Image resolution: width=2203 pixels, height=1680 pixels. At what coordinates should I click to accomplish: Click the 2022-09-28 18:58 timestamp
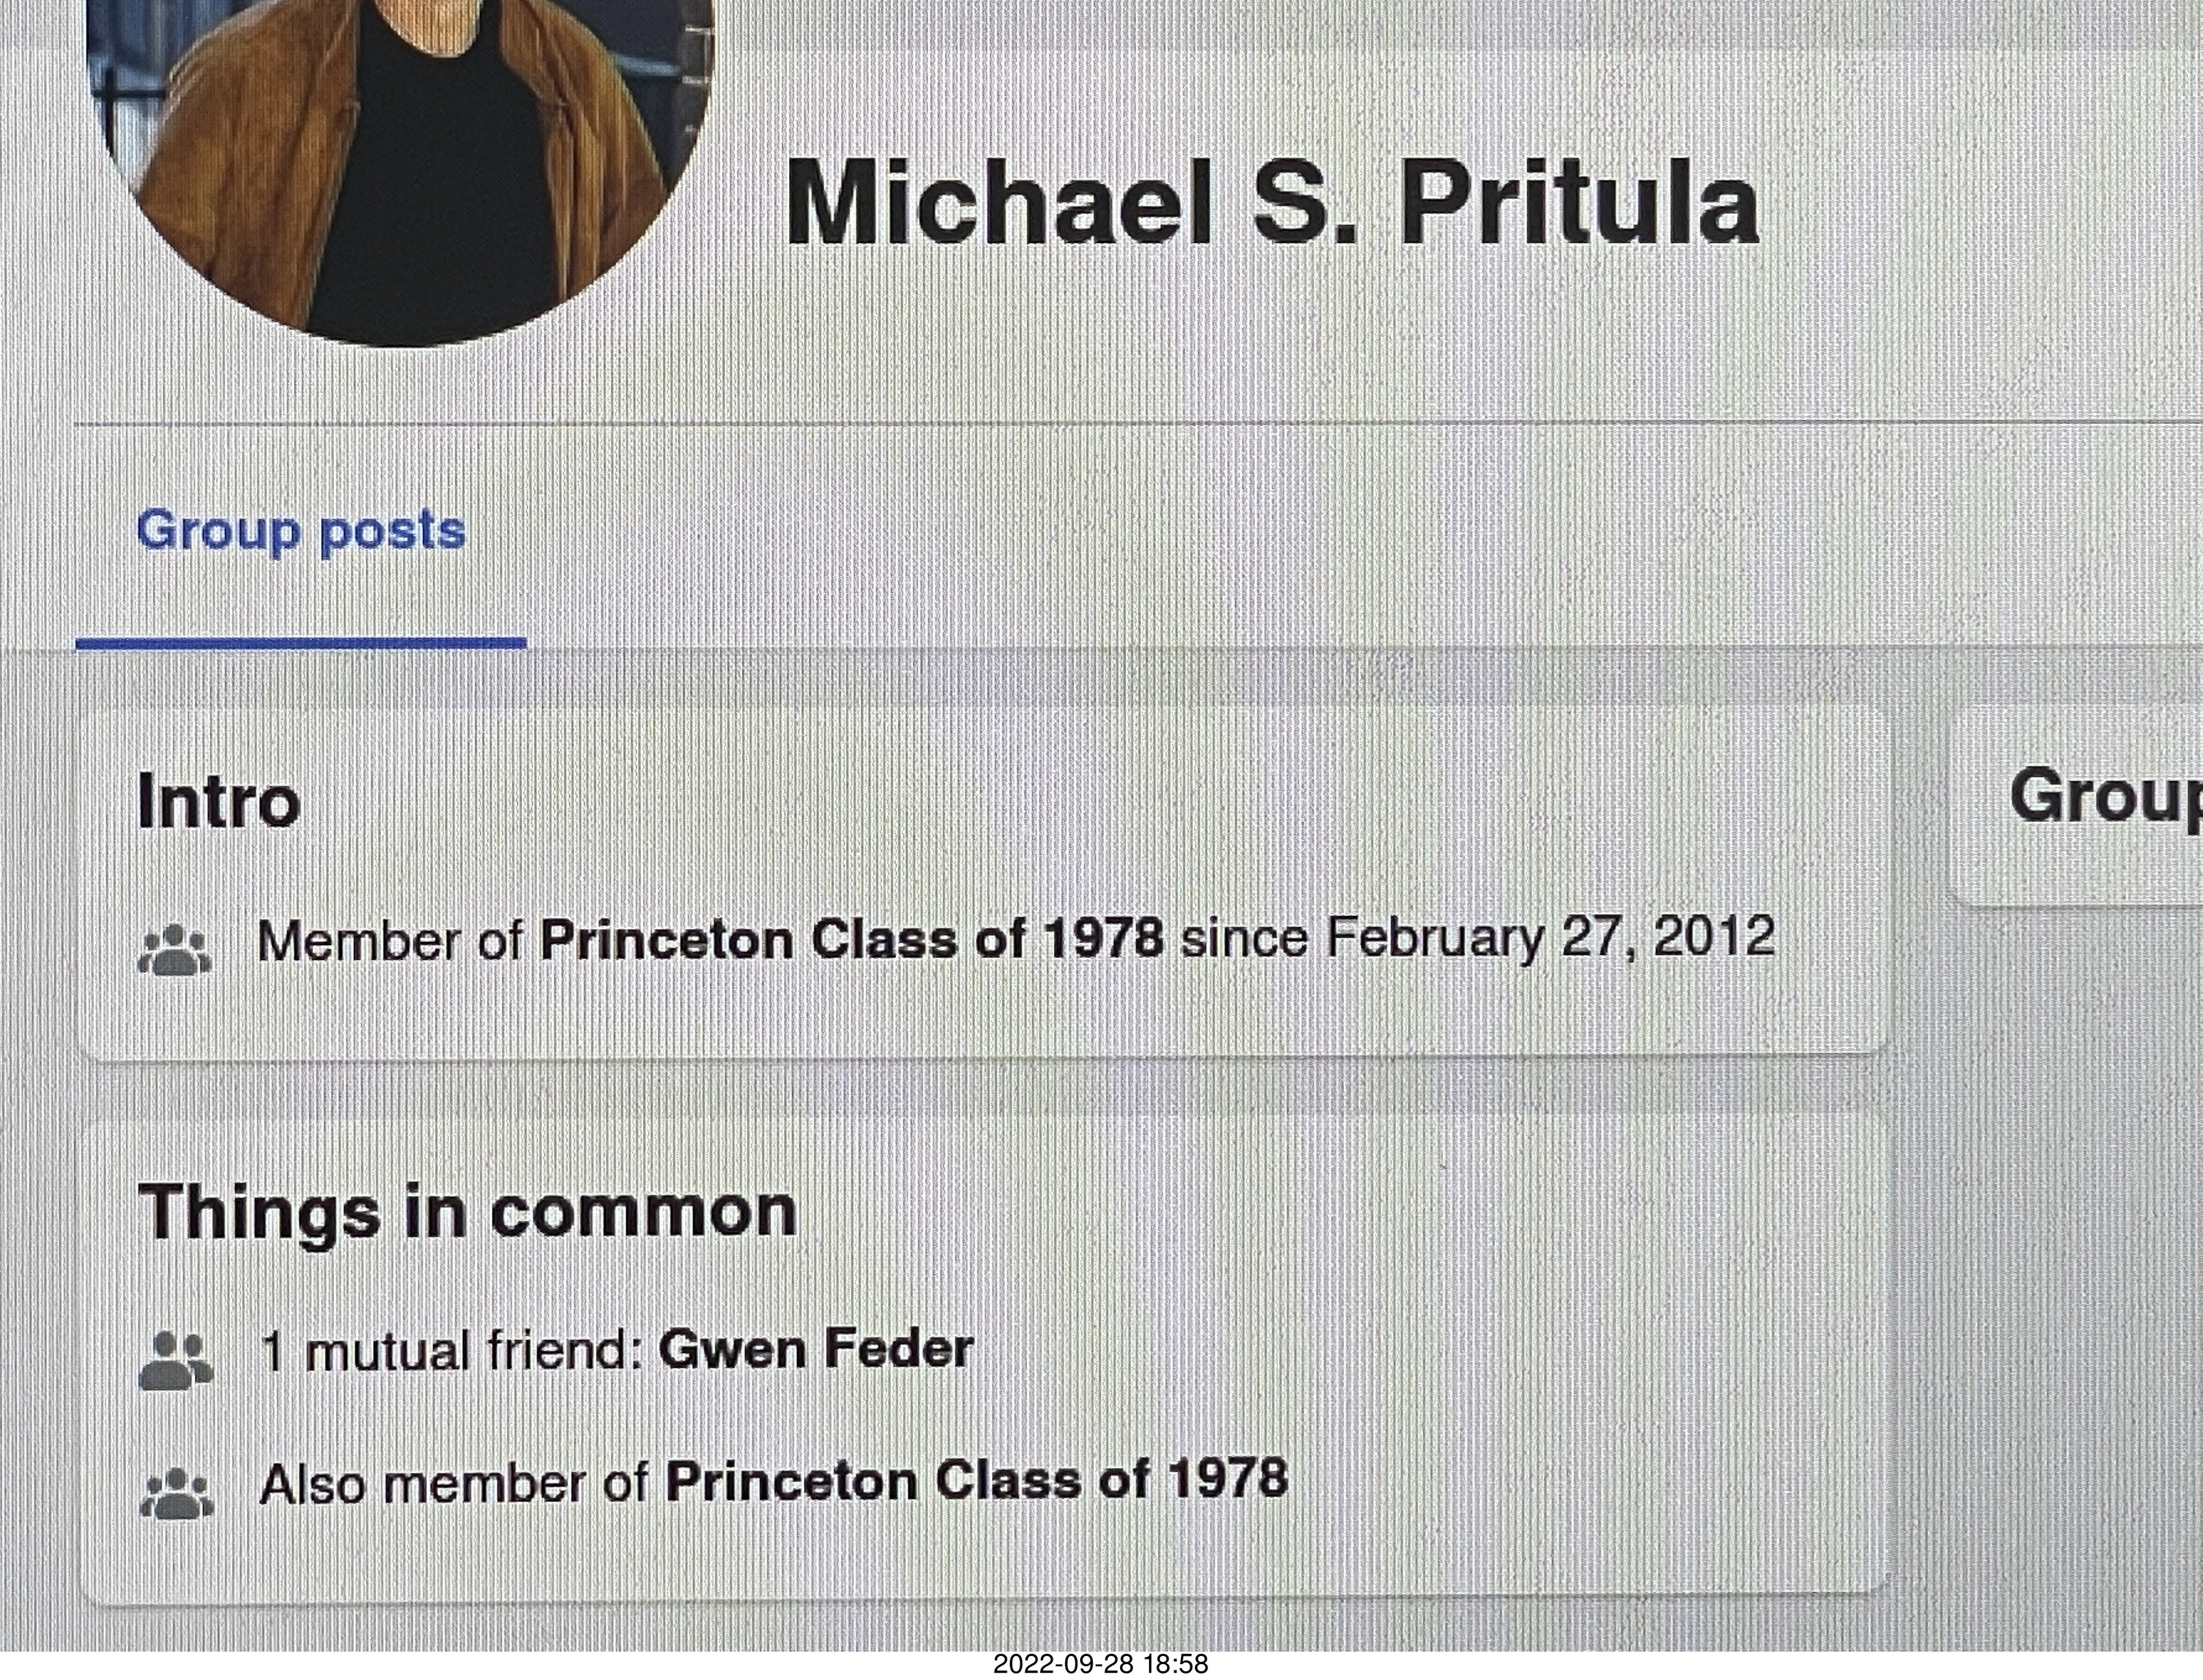tap(1100, 1664)
